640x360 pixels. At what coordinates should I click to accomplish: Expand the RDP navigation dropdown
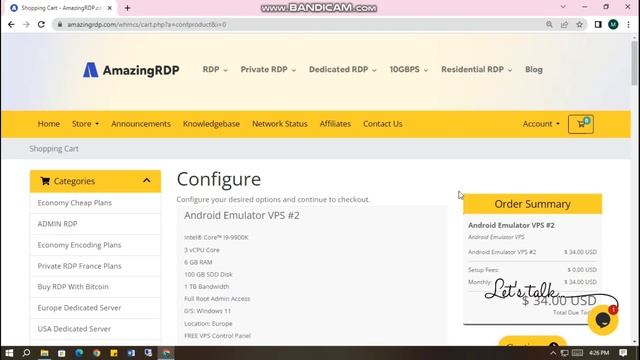coord(215,69)
